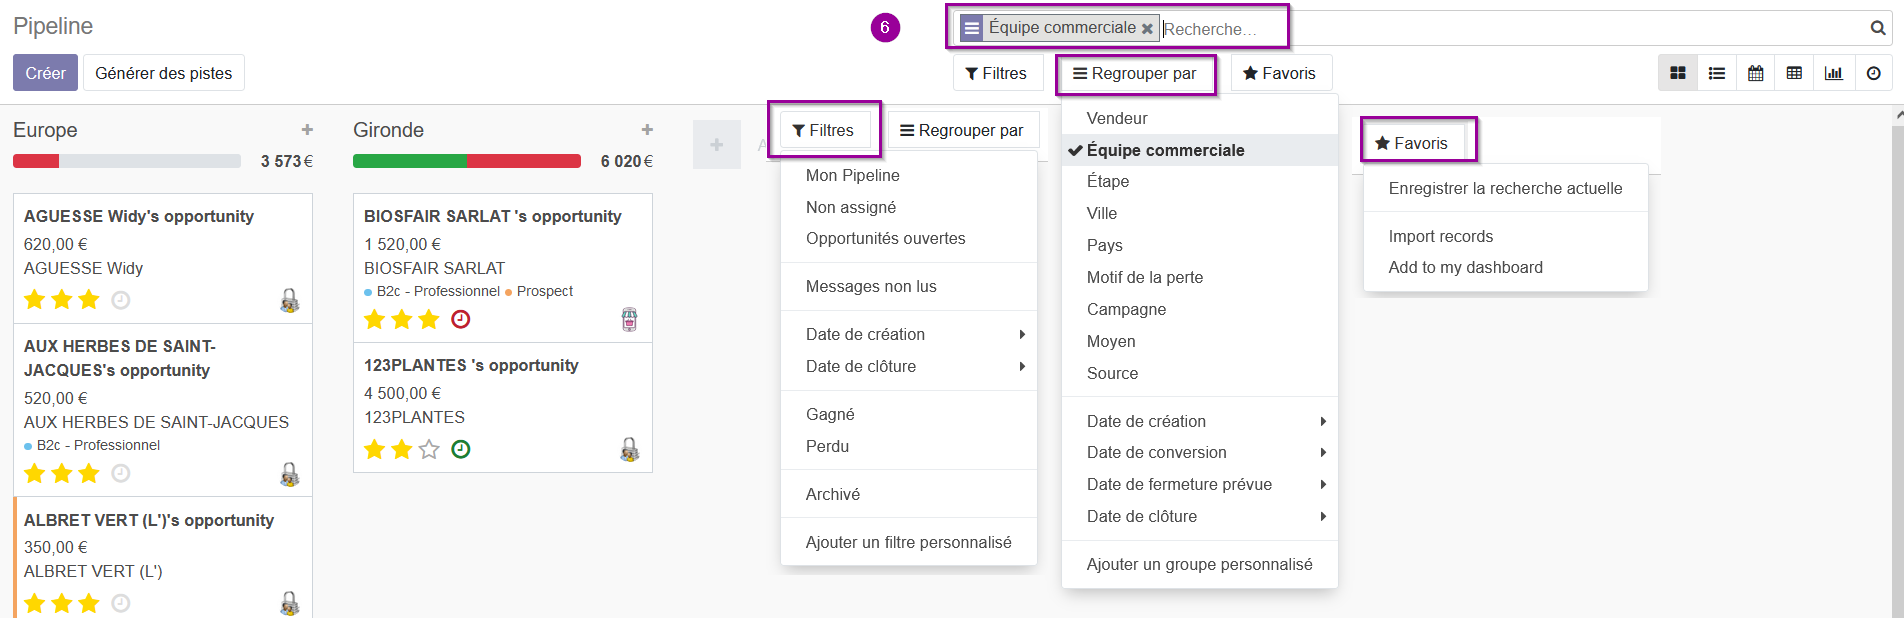Remove the Équipe commerciale search facet
The image size is (1904, 618).
1147,29
